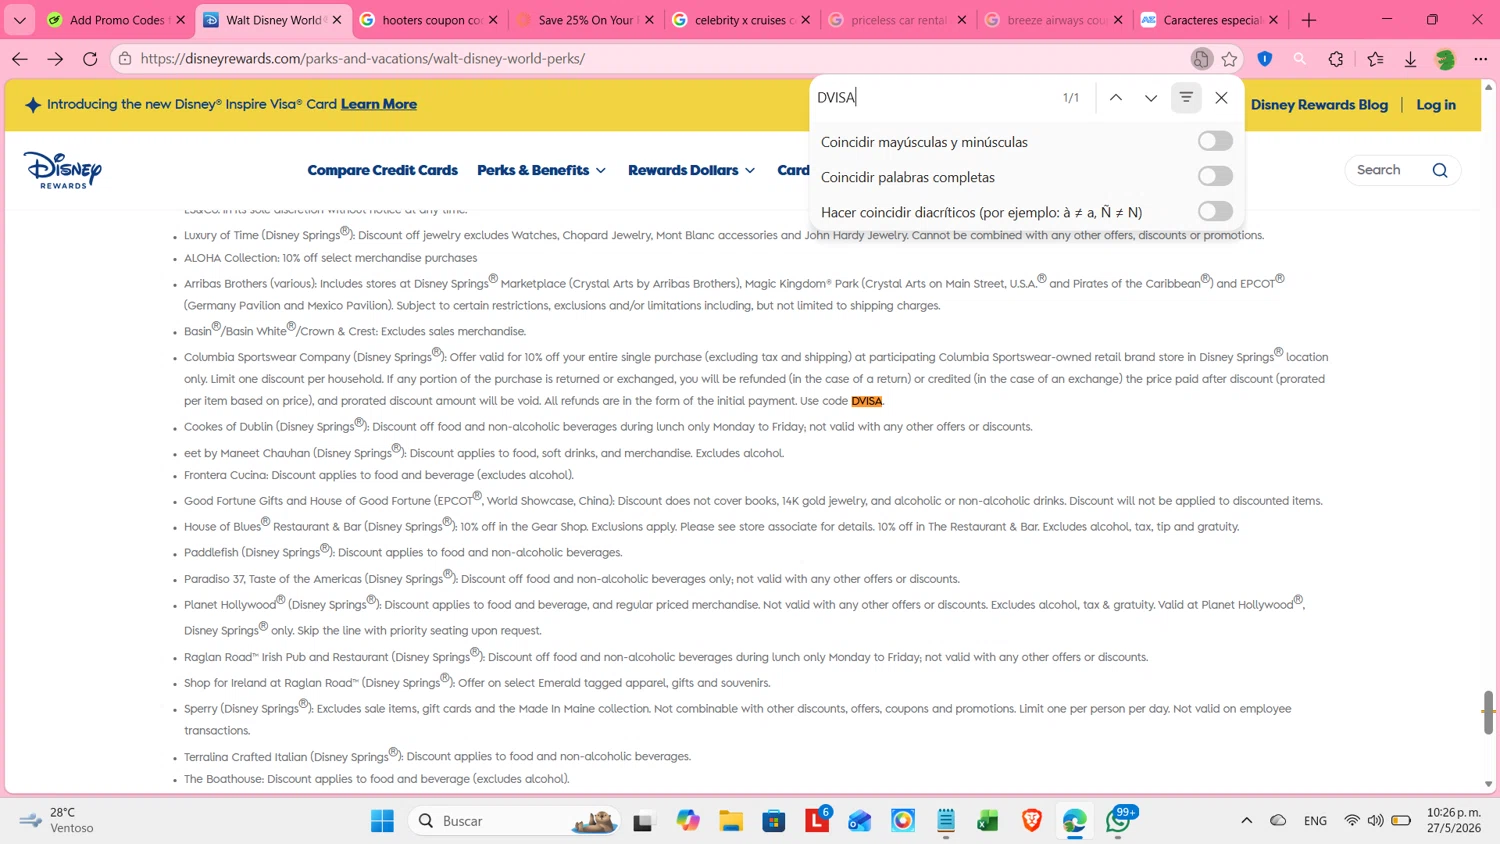Expand the Rewards Dollars menu
This screenshot has width=1500, height=844.
click(692, 170)
